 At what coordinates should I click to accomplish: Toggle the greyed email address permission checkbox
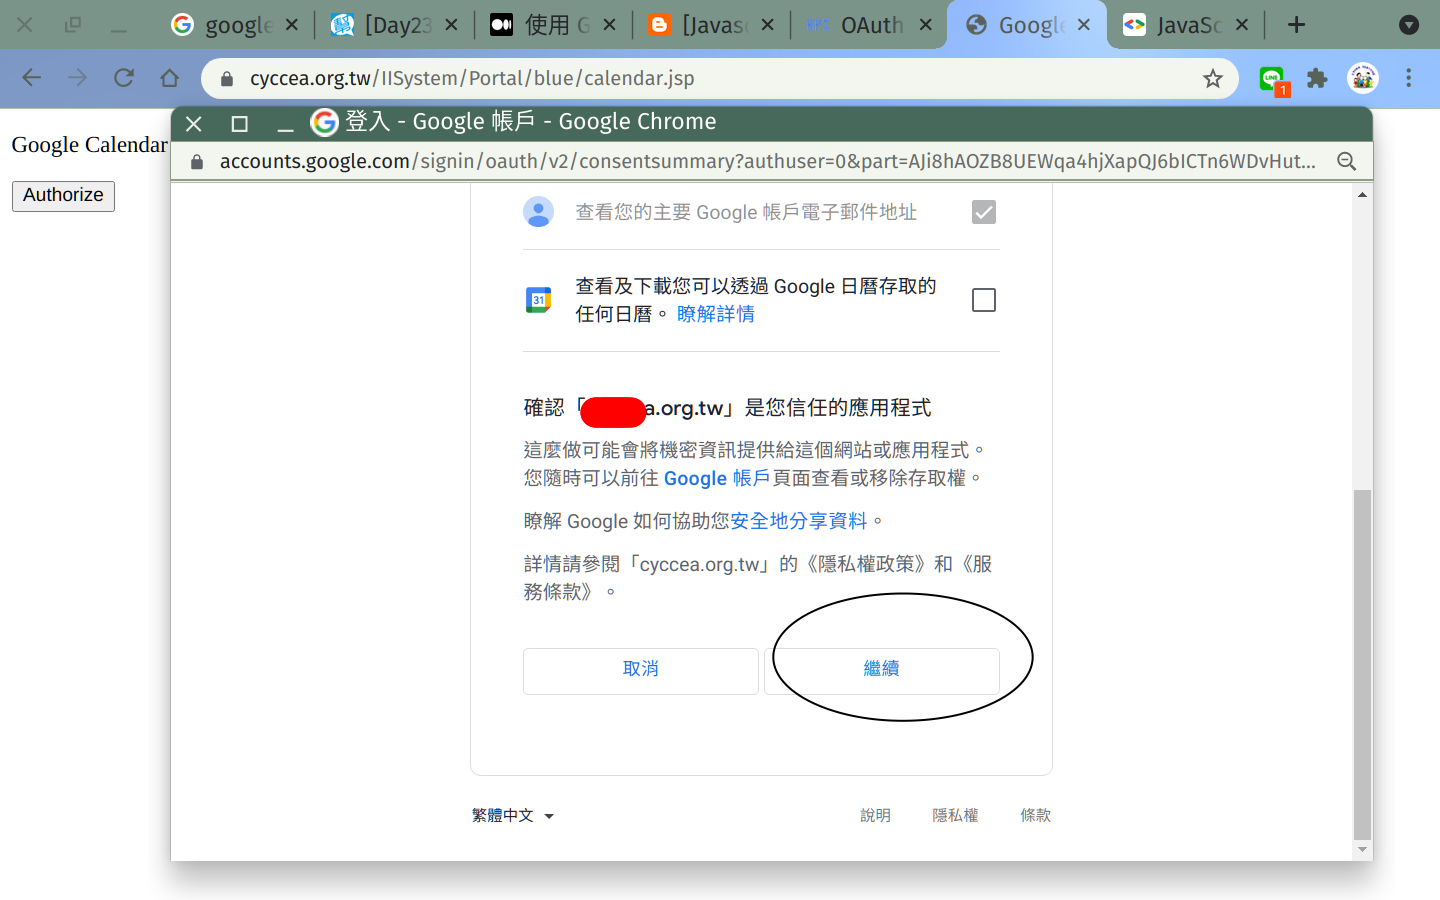pyautogui.click(x=984, y=212)
